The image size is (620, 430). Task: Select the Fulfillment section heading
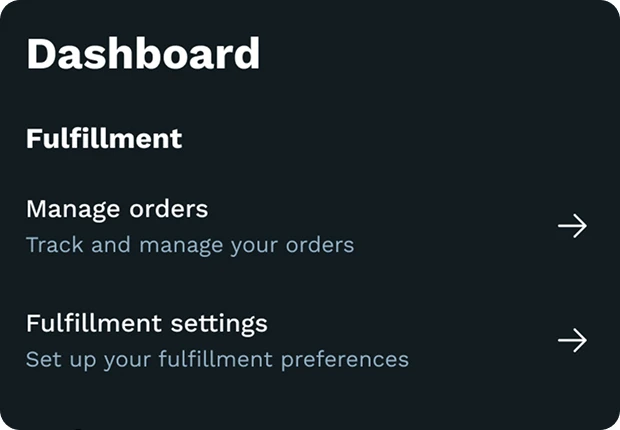click(104, 138)
